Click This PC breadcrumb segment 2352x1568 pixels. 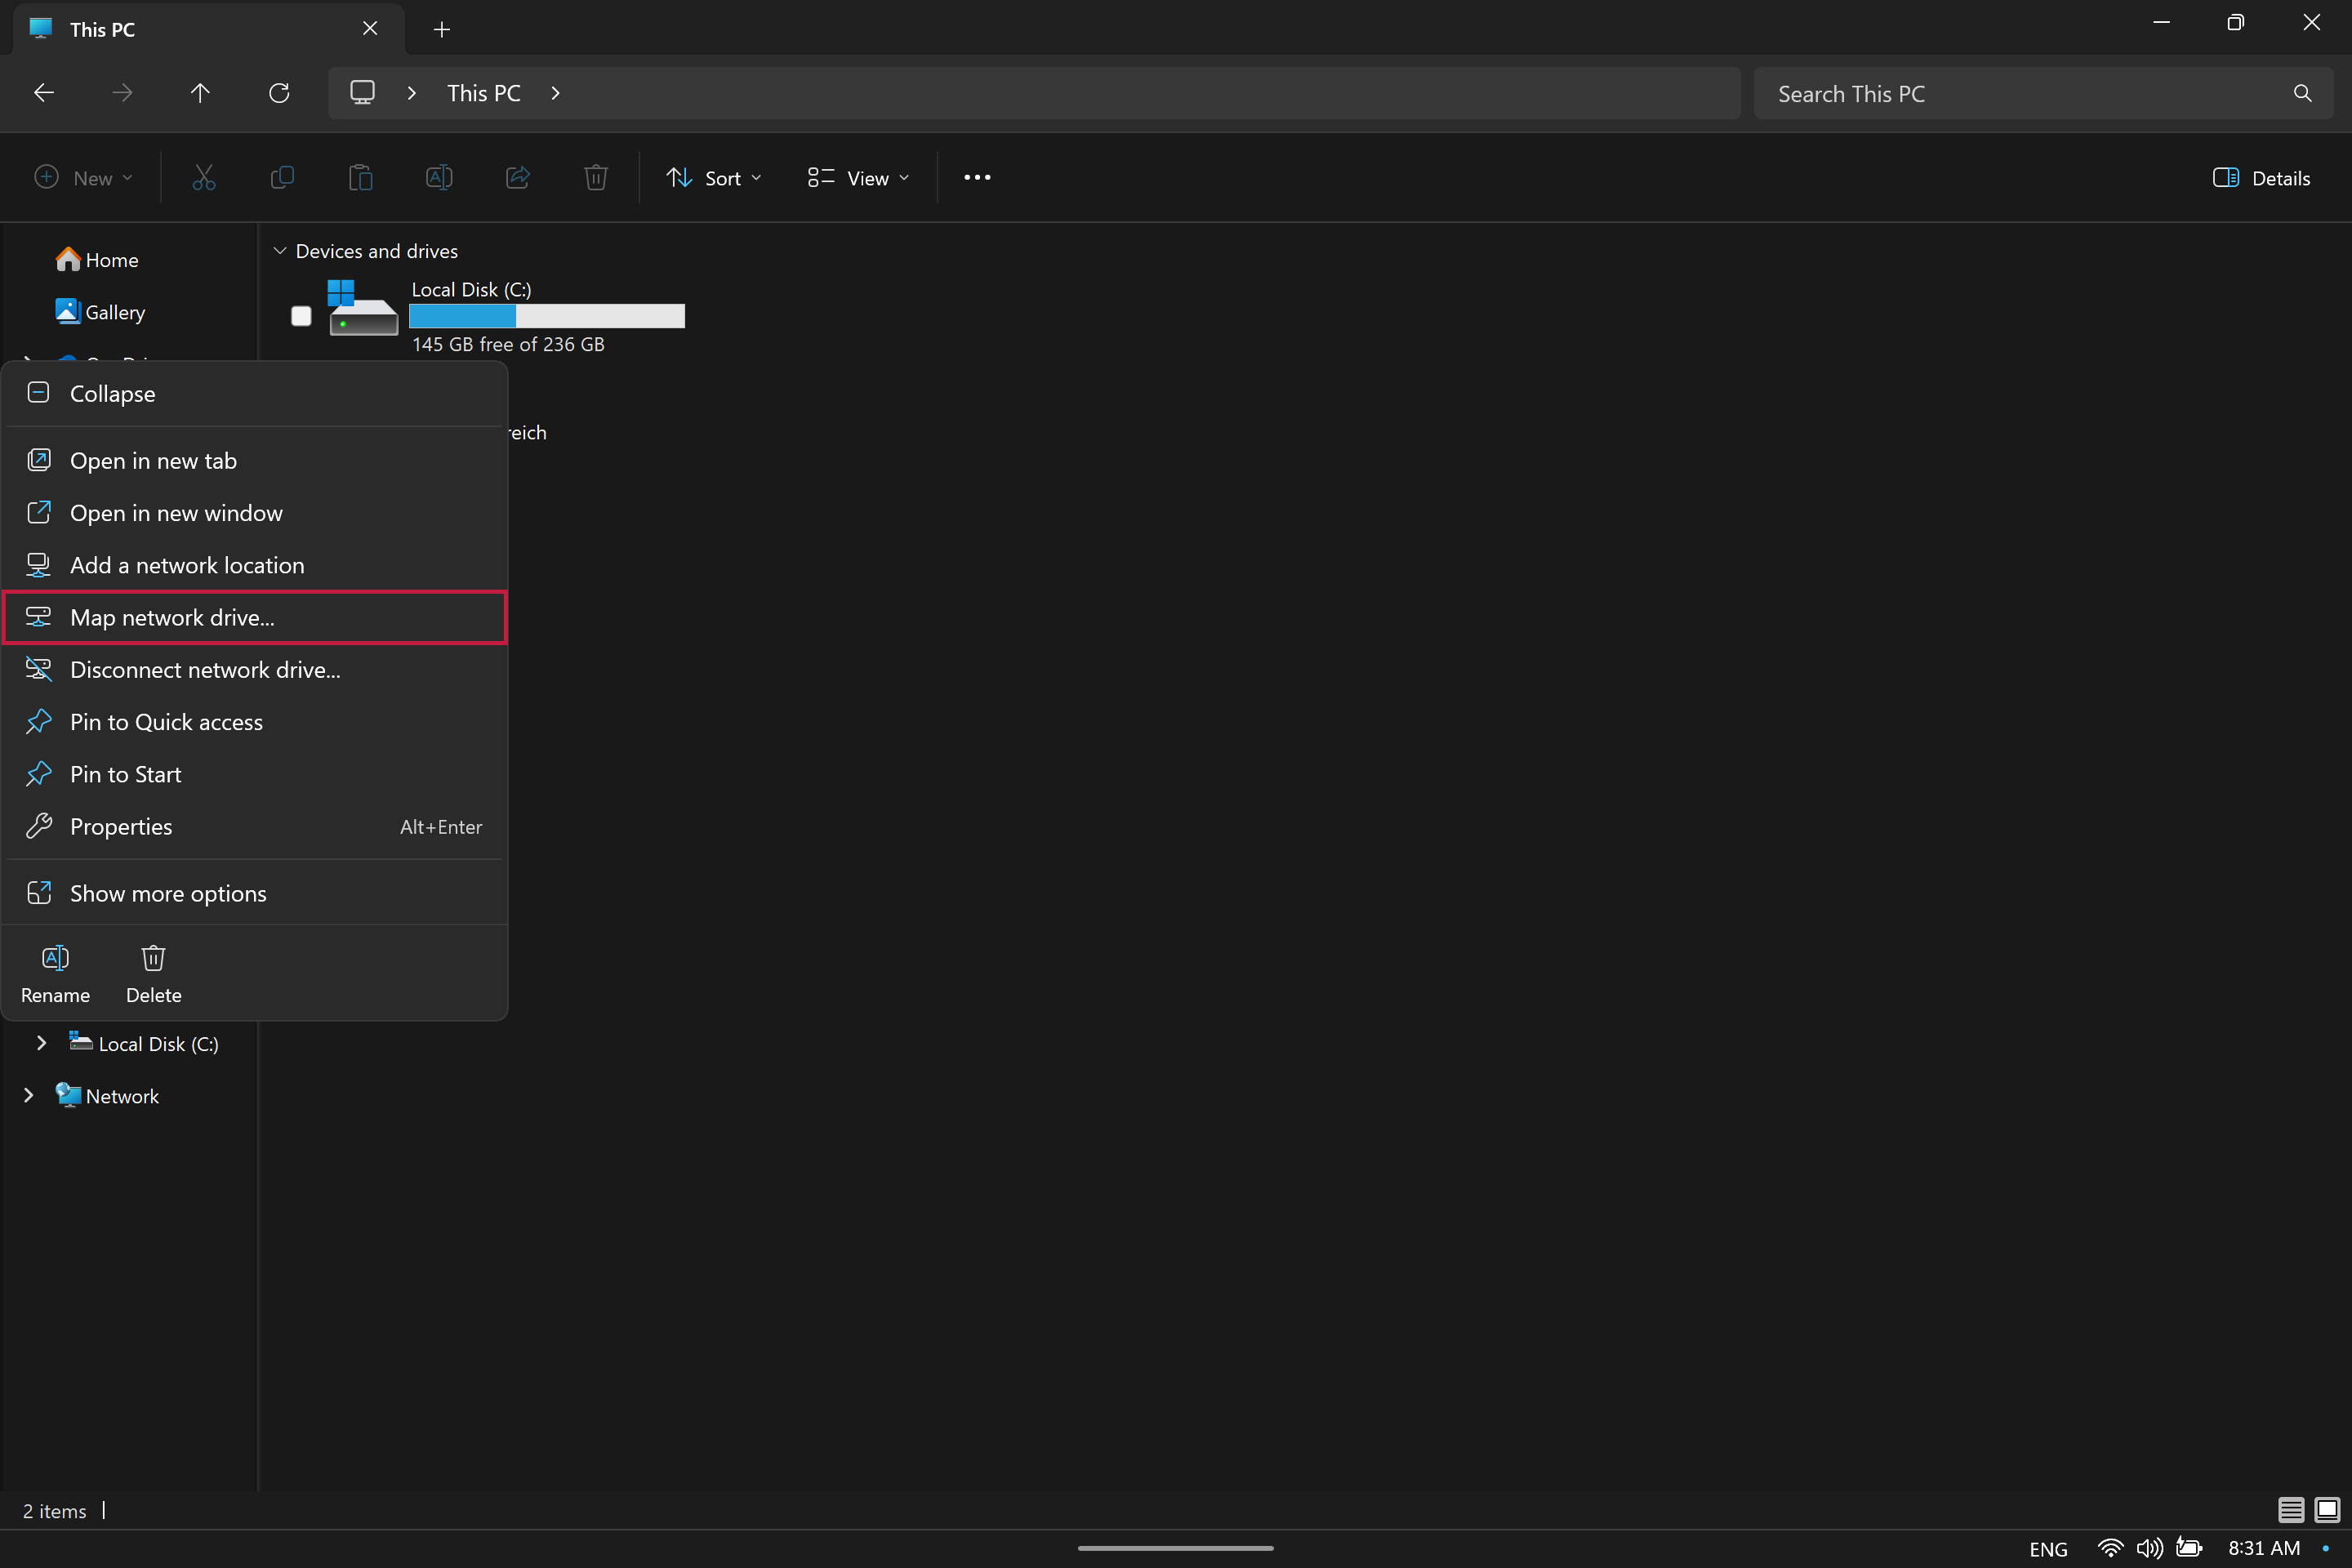(x=484, y=93)
